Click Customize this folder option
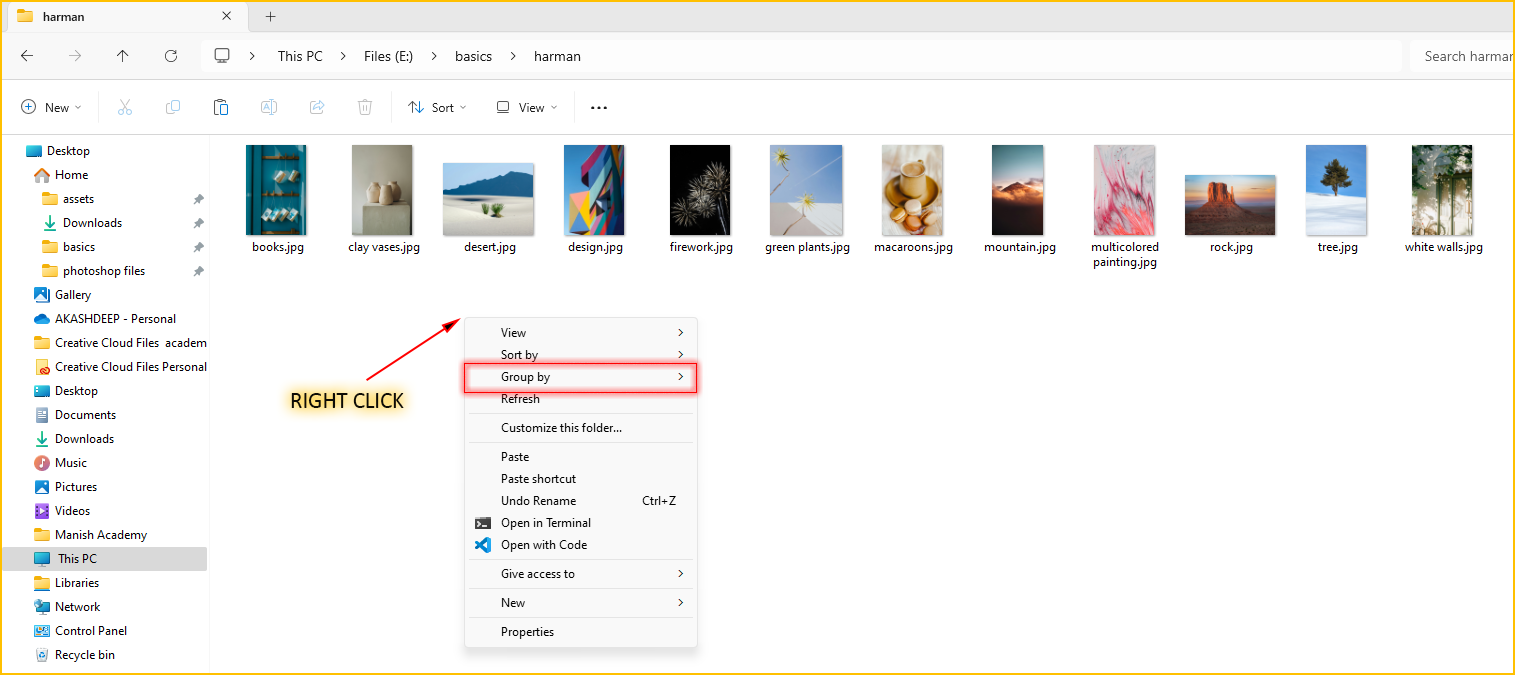 tap(561, 428)
